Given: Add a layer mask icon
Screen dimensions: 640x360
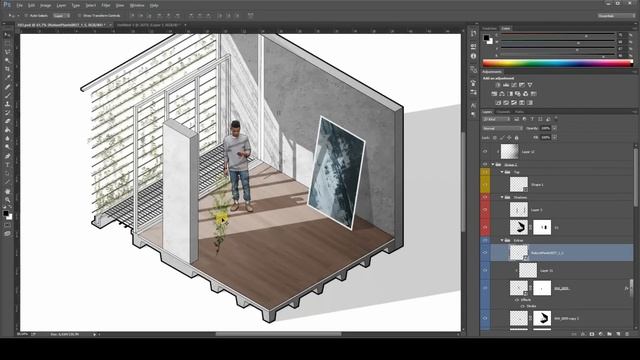Looking at the screenshot, I should coord(592,334).
